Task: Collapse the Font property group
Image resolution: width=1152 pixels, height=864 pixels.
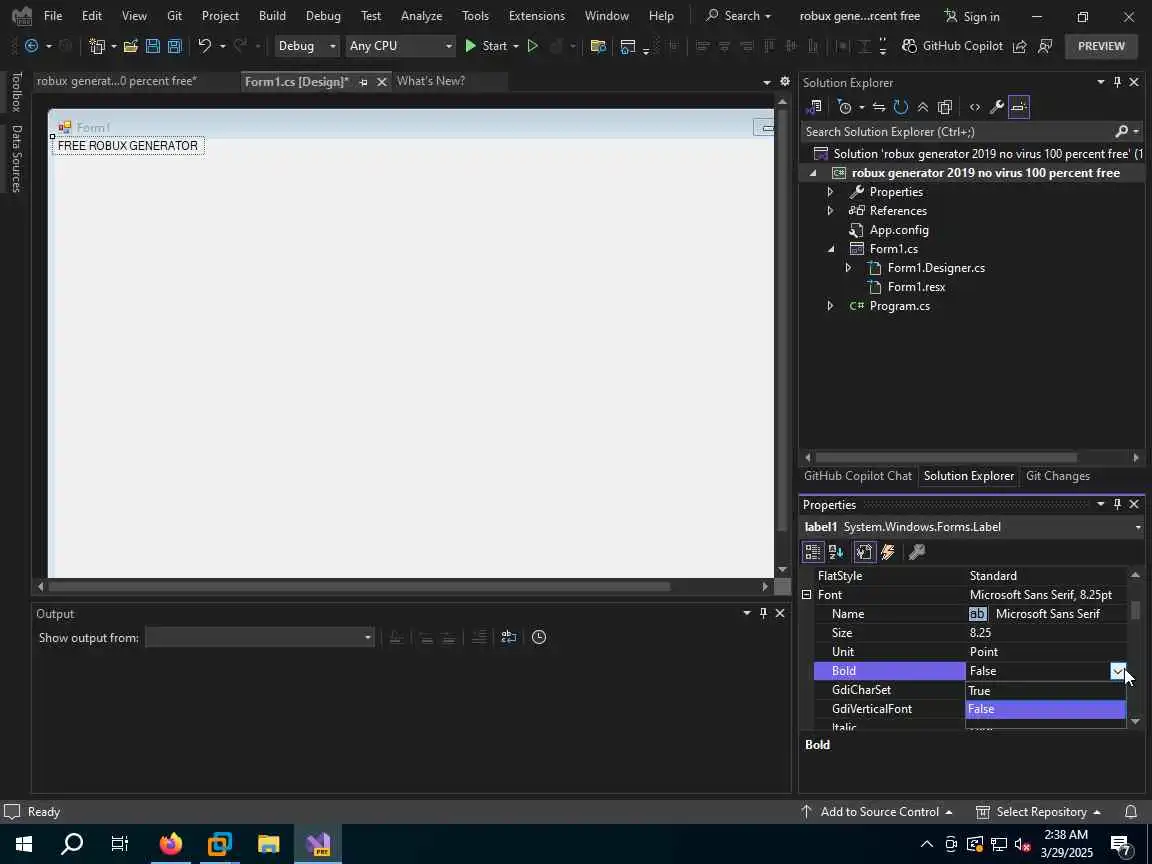Action: point(807,595)
